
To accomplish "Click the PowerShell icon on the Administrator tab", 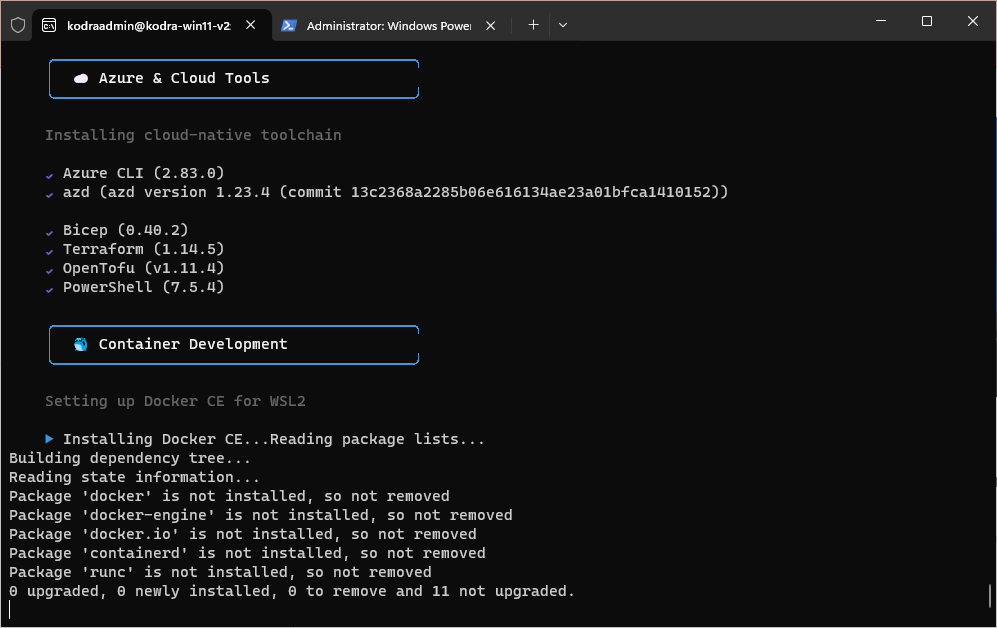I will (289, 24).
